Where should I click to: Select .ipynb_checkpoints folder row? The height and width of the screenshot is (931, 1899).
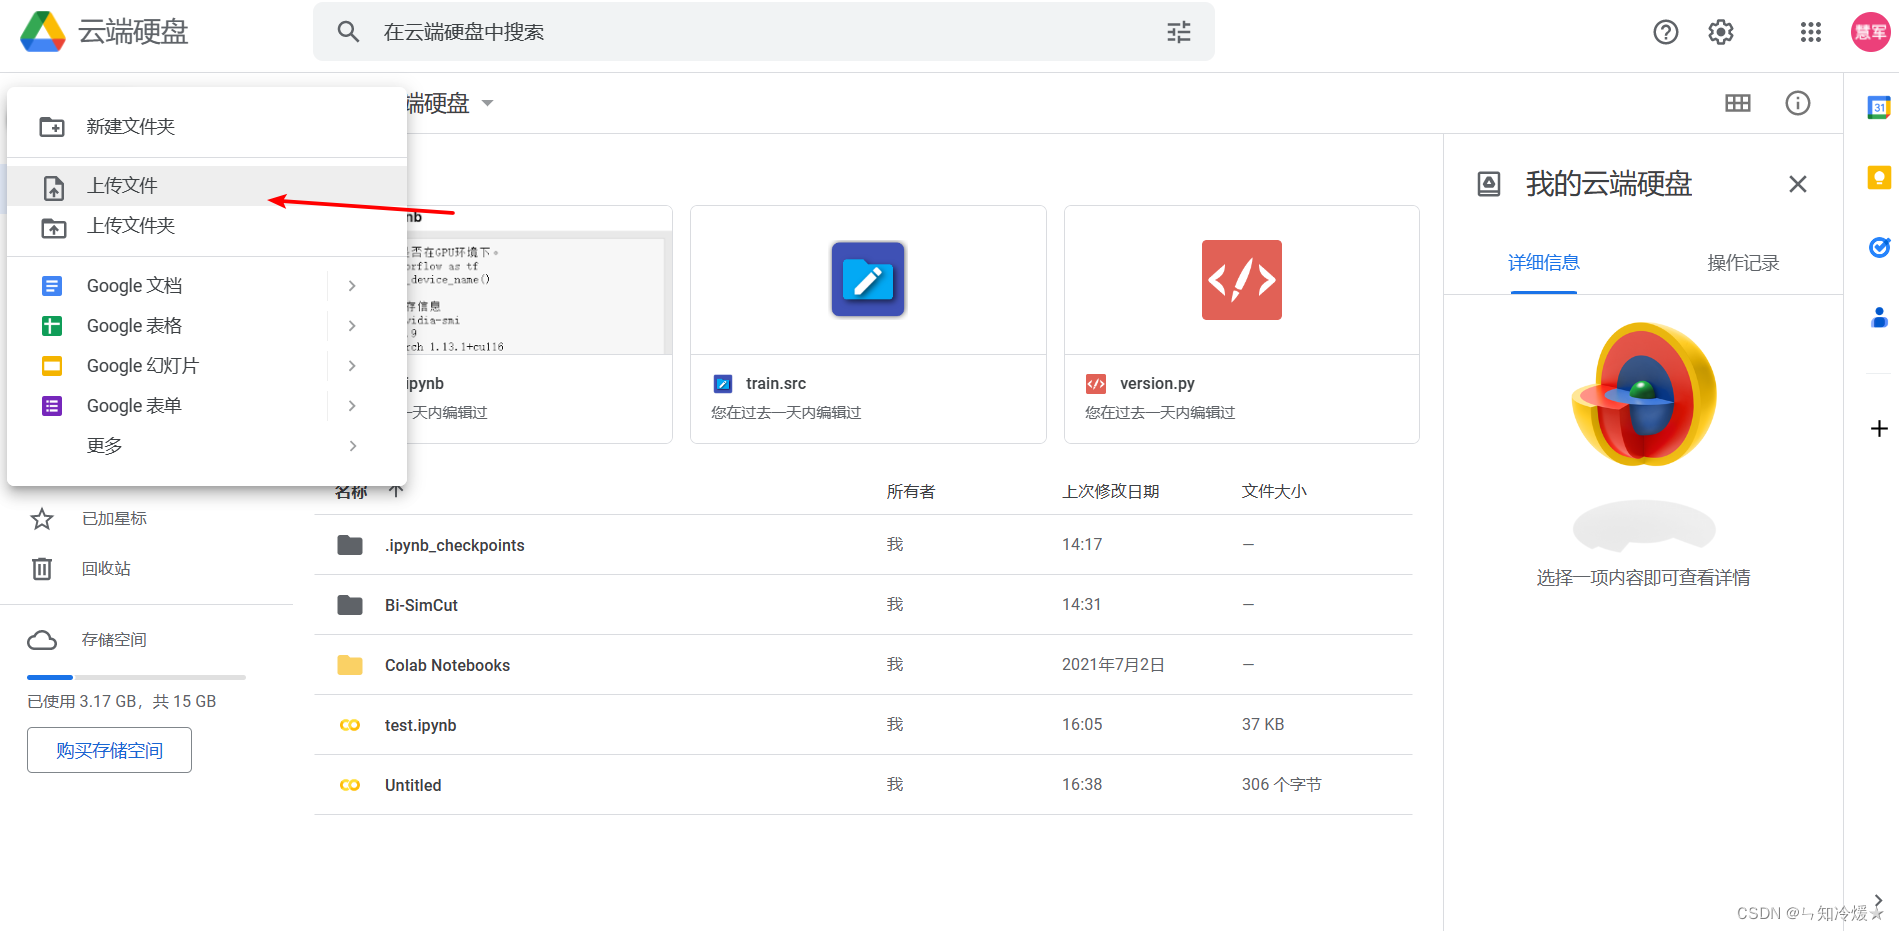[x=863, y=545]
